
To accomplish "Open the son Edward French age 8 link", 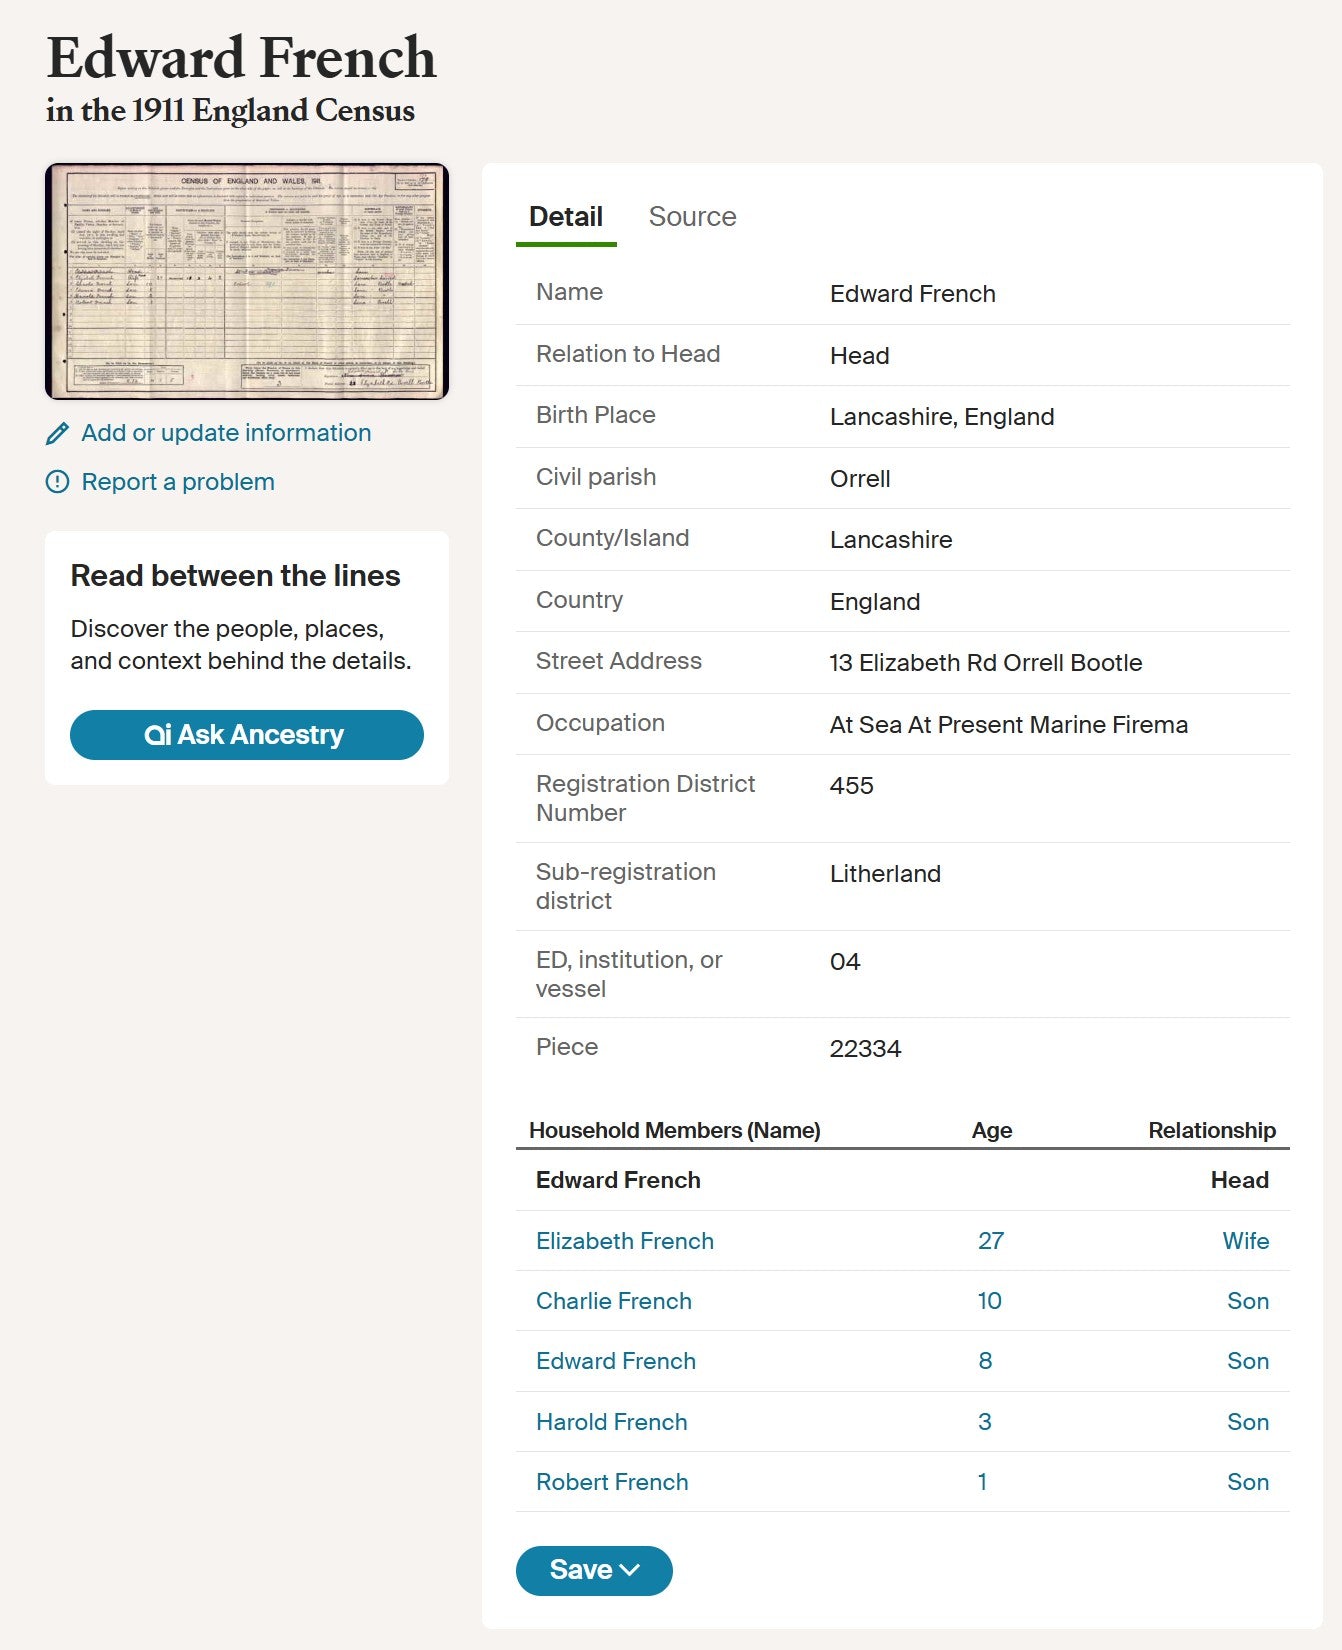I will (x=616, y=1361).
